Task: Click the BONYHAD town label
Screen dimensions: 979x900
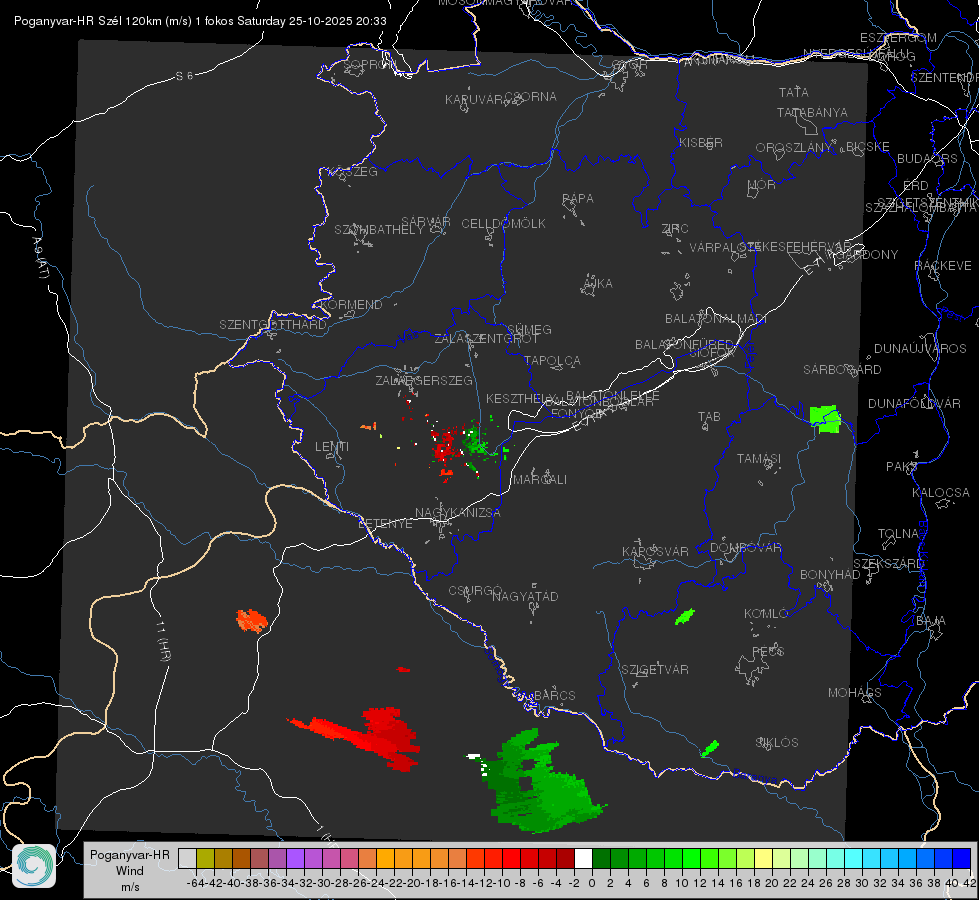Action: pos(830,575)
